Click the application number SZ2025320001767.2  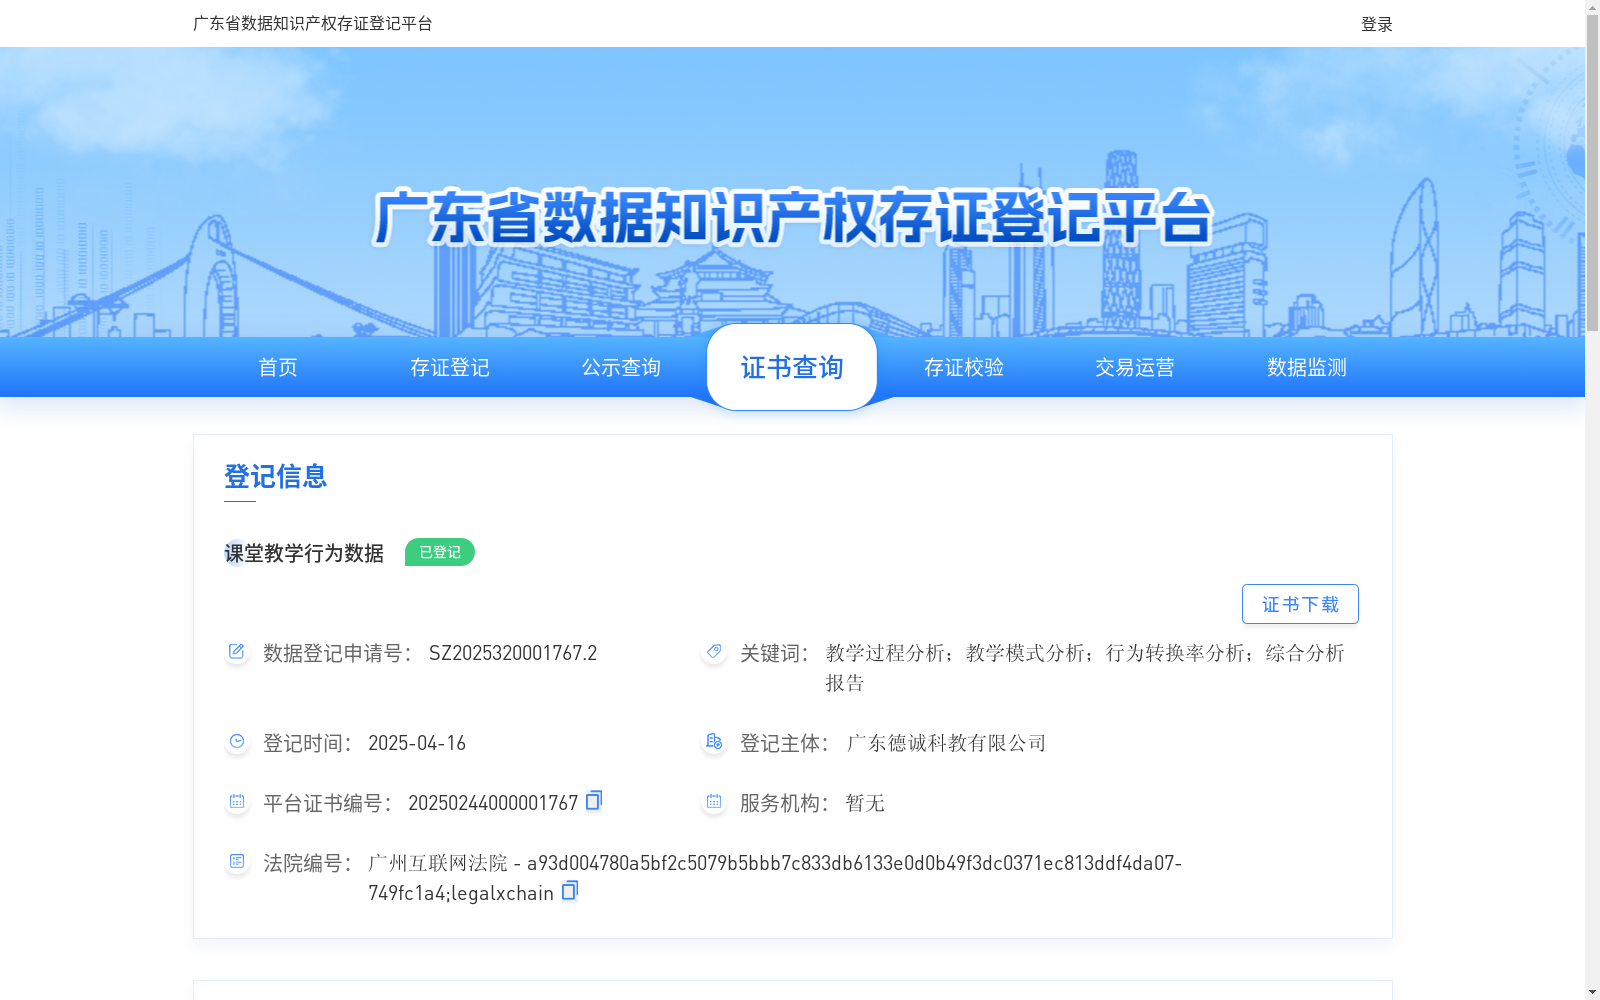pos(513,653)
